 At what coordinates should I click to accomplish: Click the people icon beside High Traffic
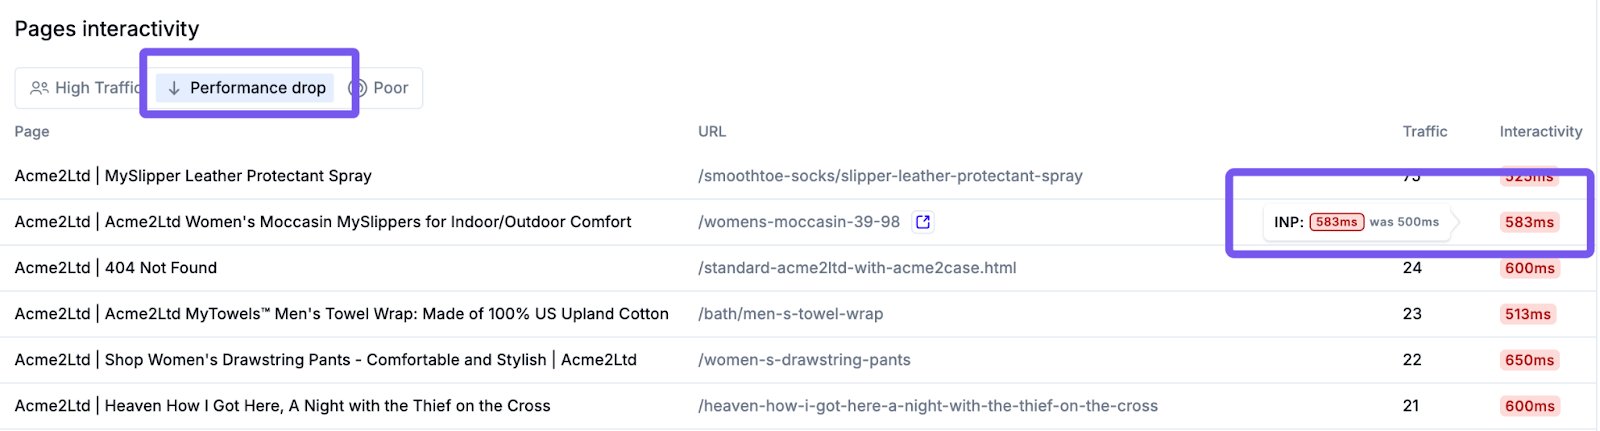39,88
